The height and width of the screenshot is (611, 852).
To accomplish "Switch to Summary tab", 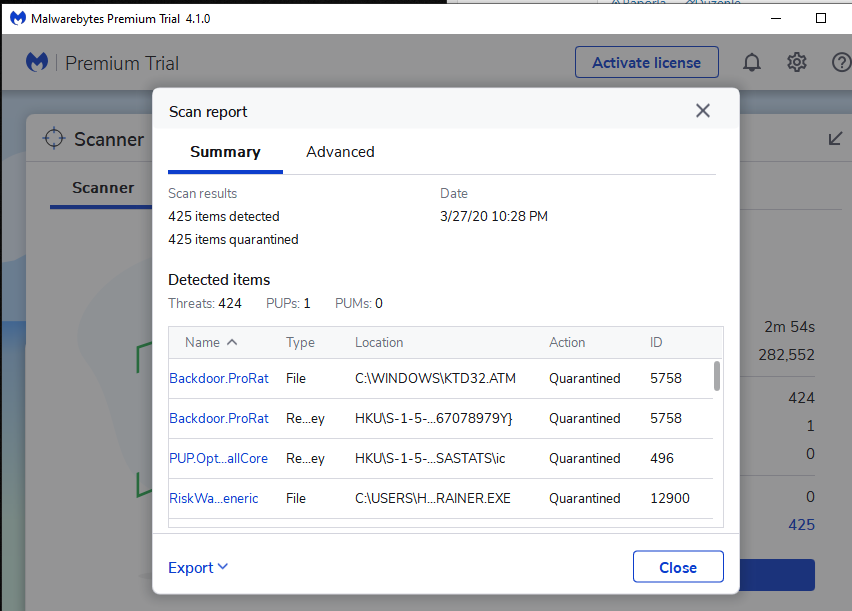I will click(225, 152).
